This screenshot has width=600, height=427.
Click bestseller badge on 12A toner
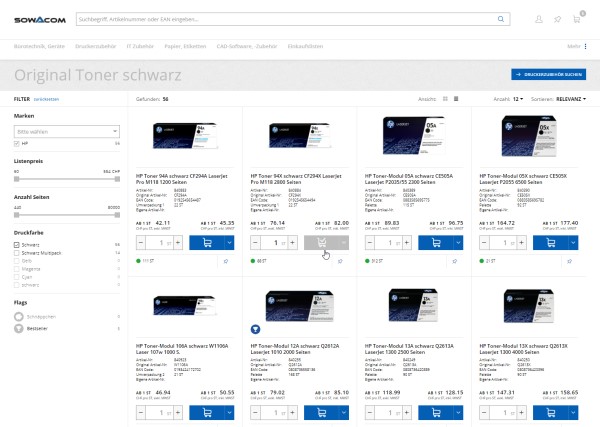255,329
